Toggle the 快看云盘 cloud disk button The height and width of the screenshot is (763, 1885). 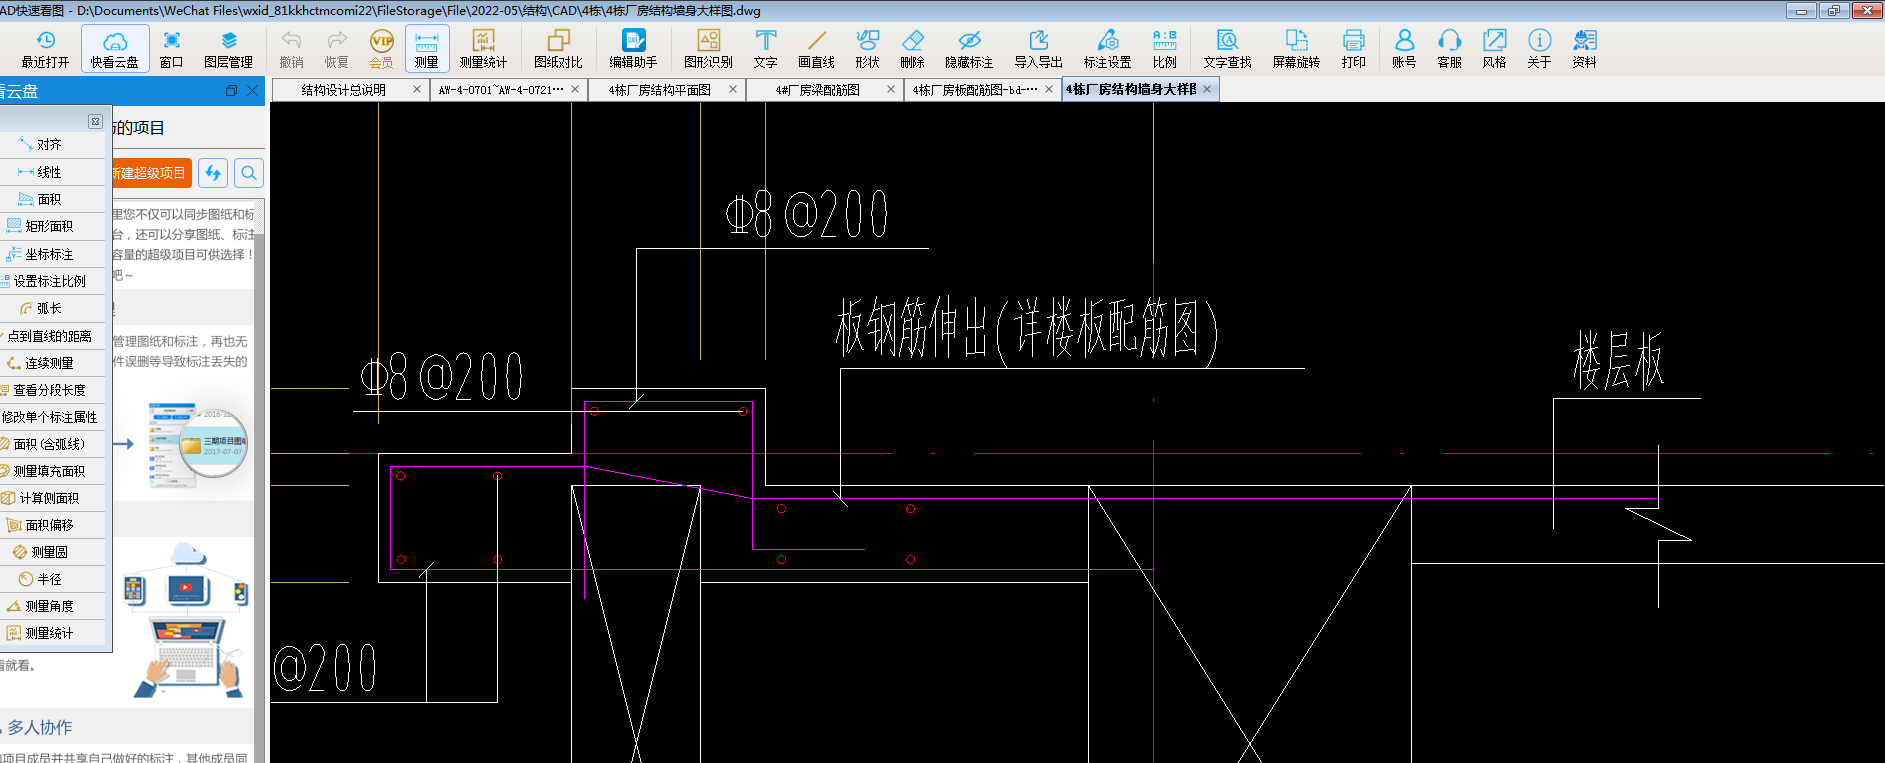[x=115, y=49]
